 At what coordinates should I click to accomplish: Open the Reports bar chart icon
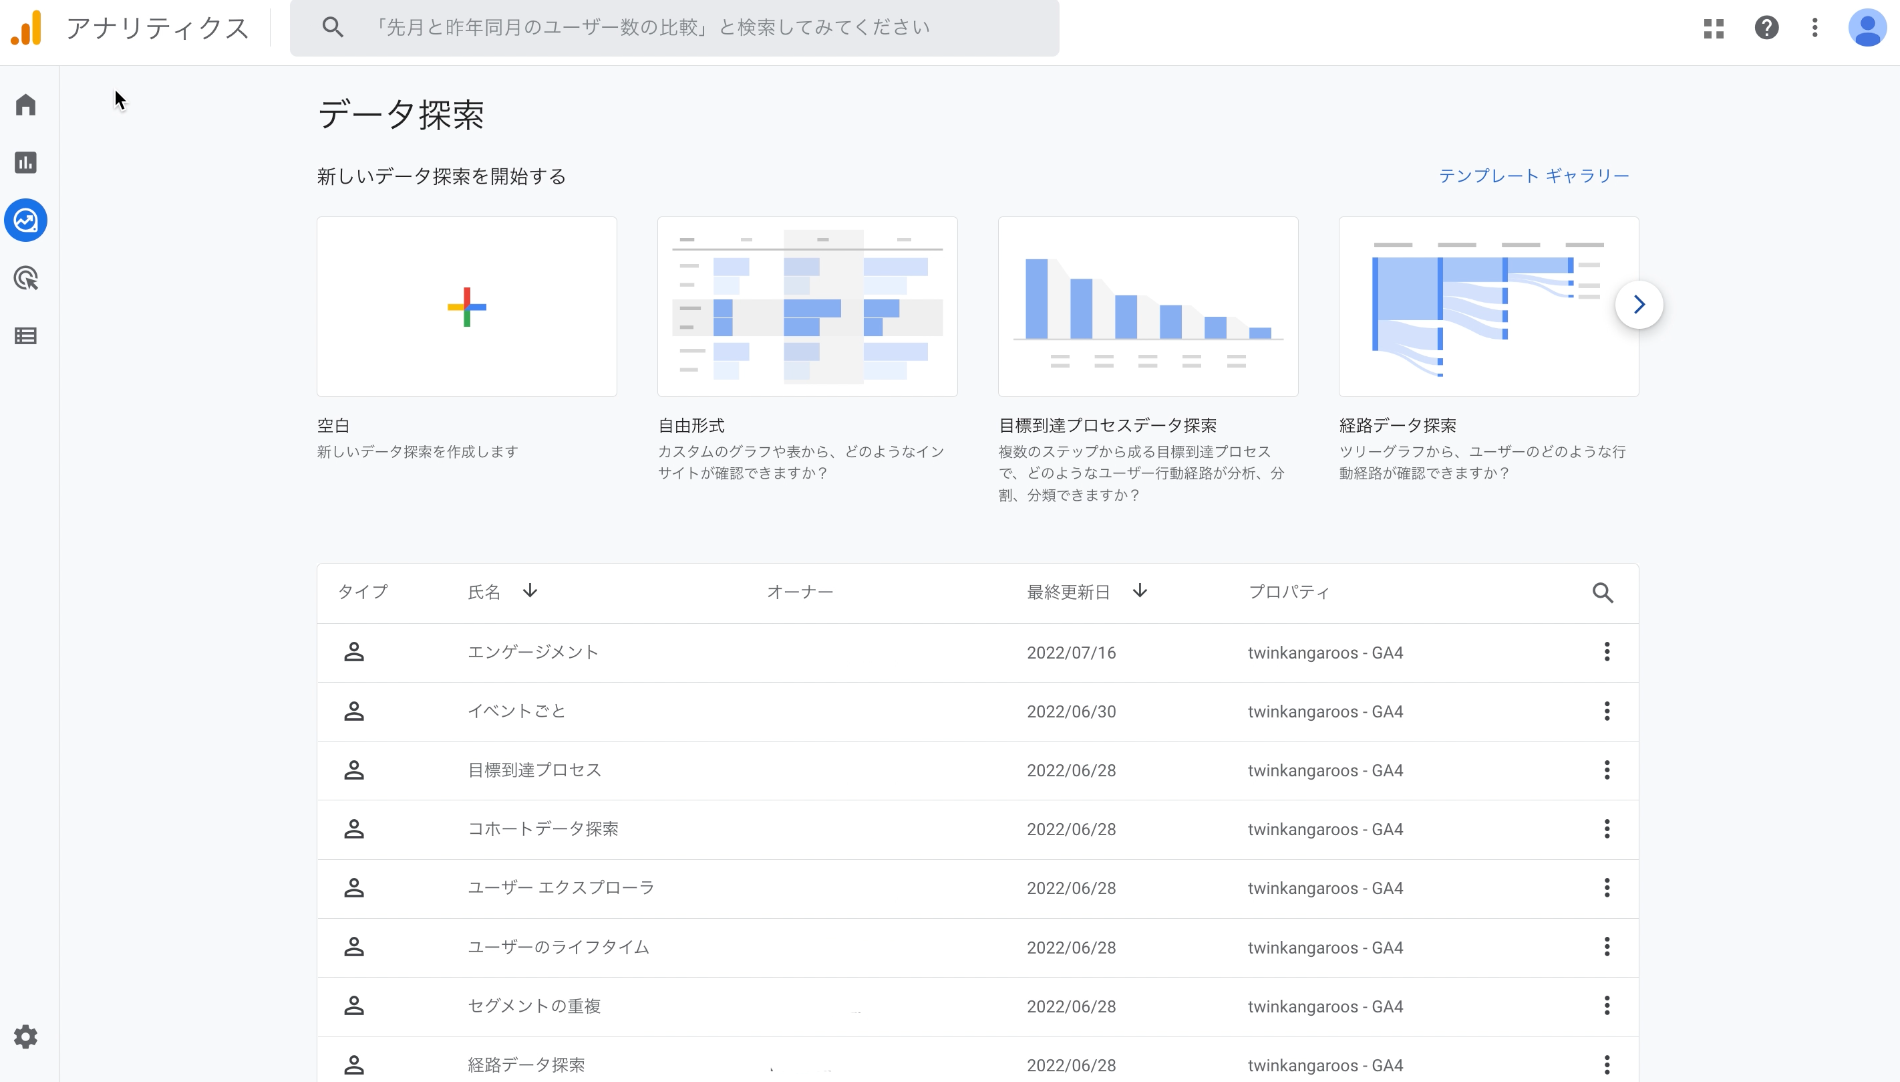click(x=26, y=162)
